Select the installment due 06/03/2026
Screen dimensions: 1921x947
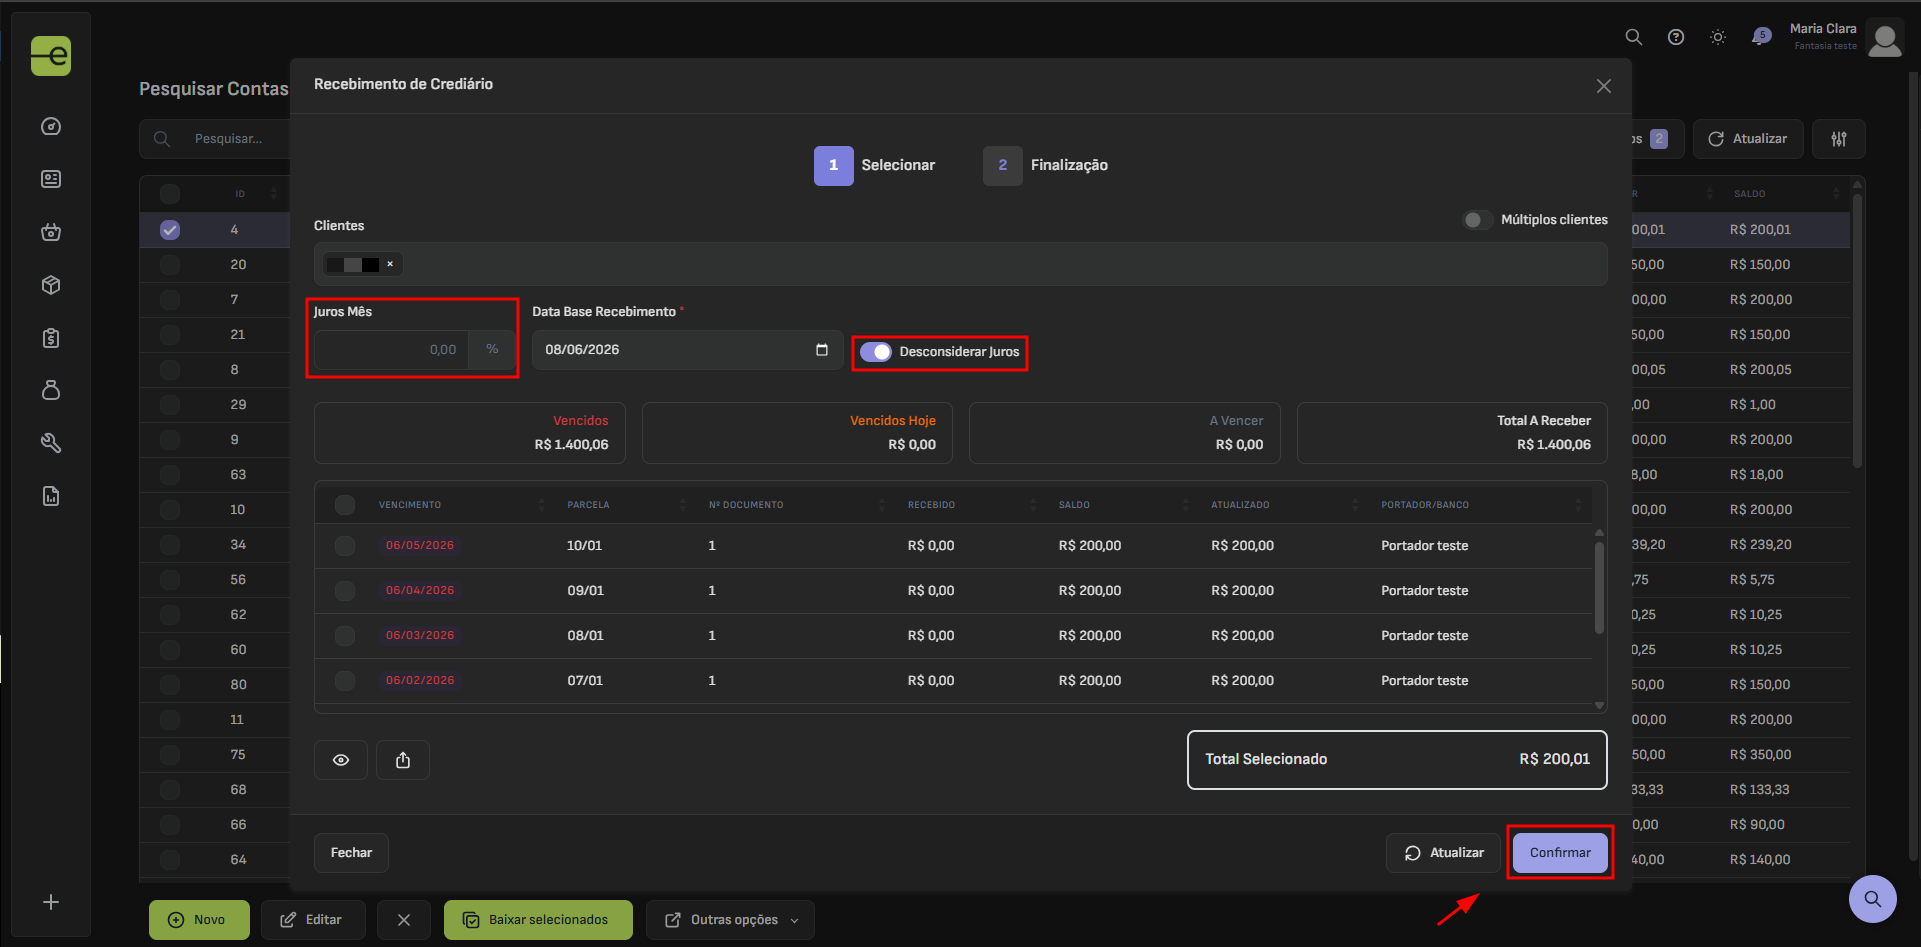pos(345,636)
